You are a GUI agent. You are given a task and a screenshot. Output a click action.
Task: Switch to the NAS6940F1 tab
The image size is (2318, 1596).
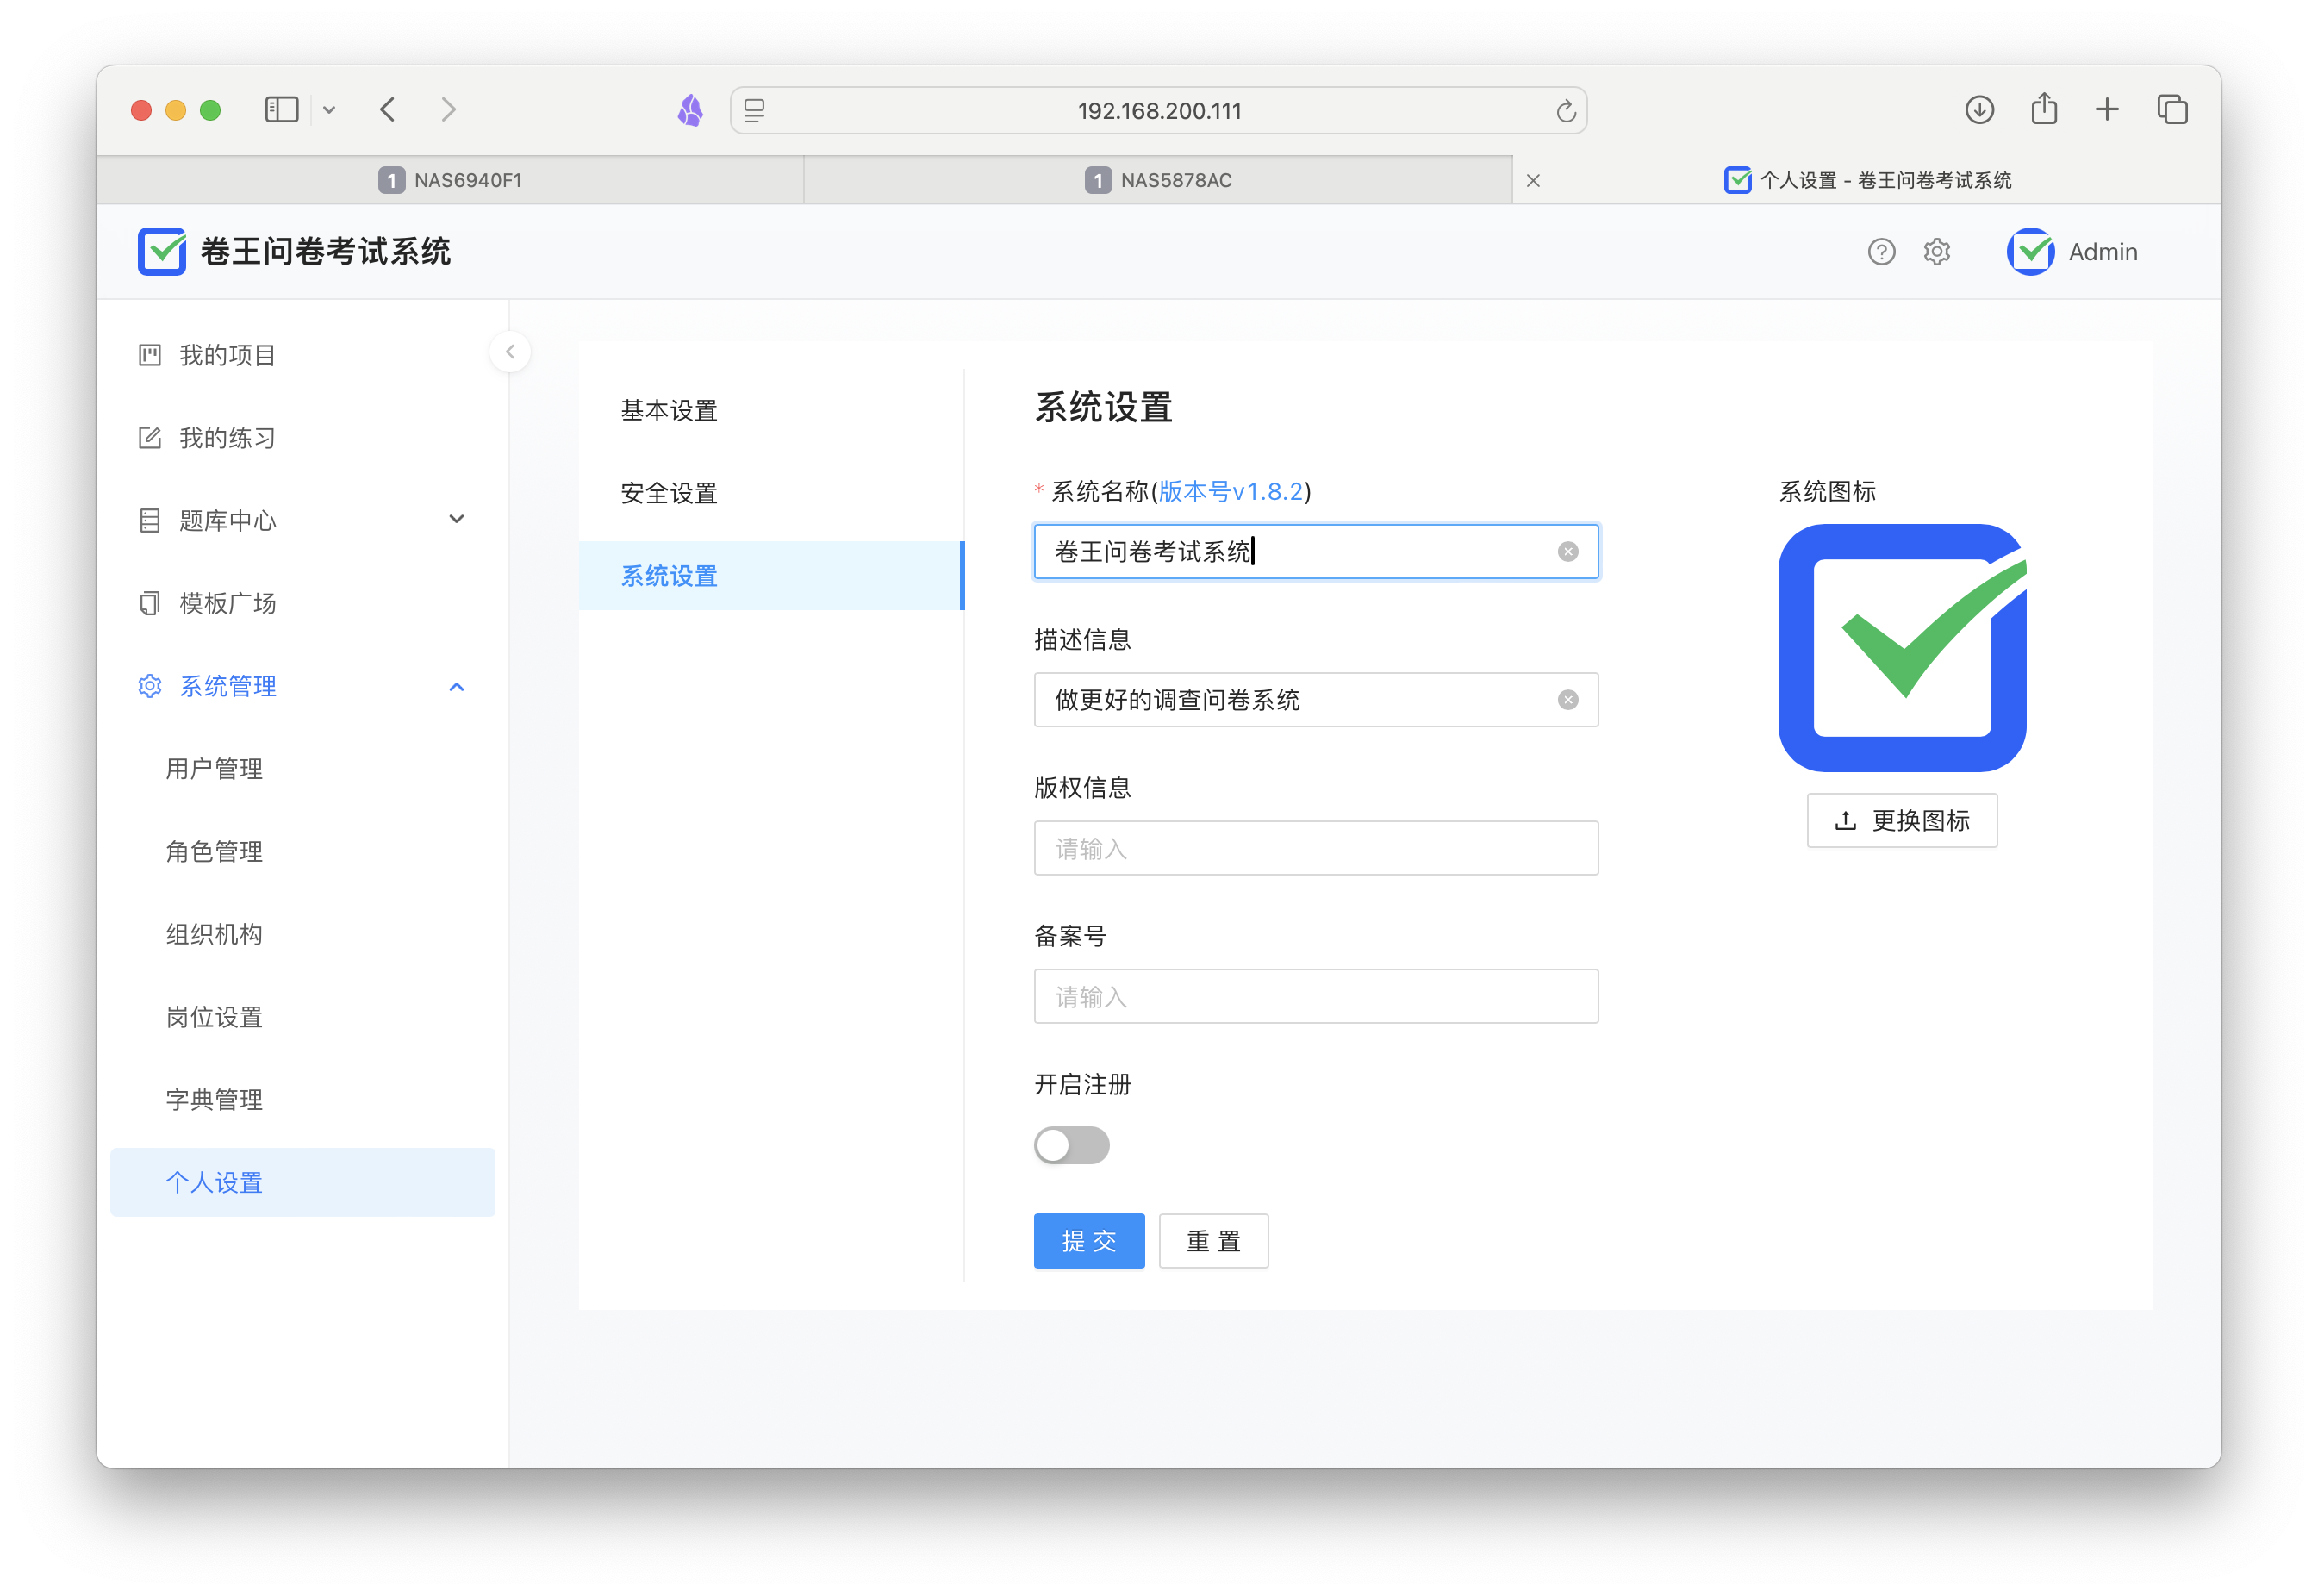click(450, 181)
